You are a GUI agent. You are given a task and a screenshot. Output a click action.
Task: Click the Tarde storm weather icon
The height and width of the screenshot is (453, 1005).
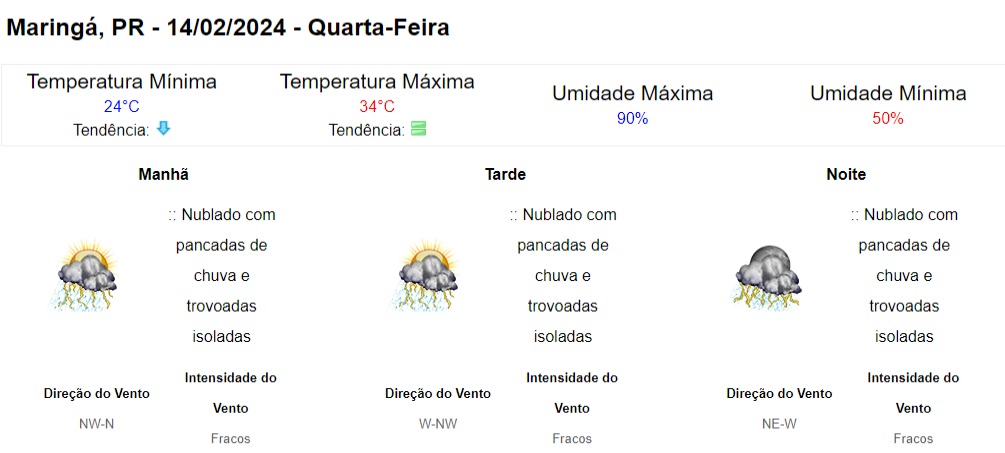point(427,277)
